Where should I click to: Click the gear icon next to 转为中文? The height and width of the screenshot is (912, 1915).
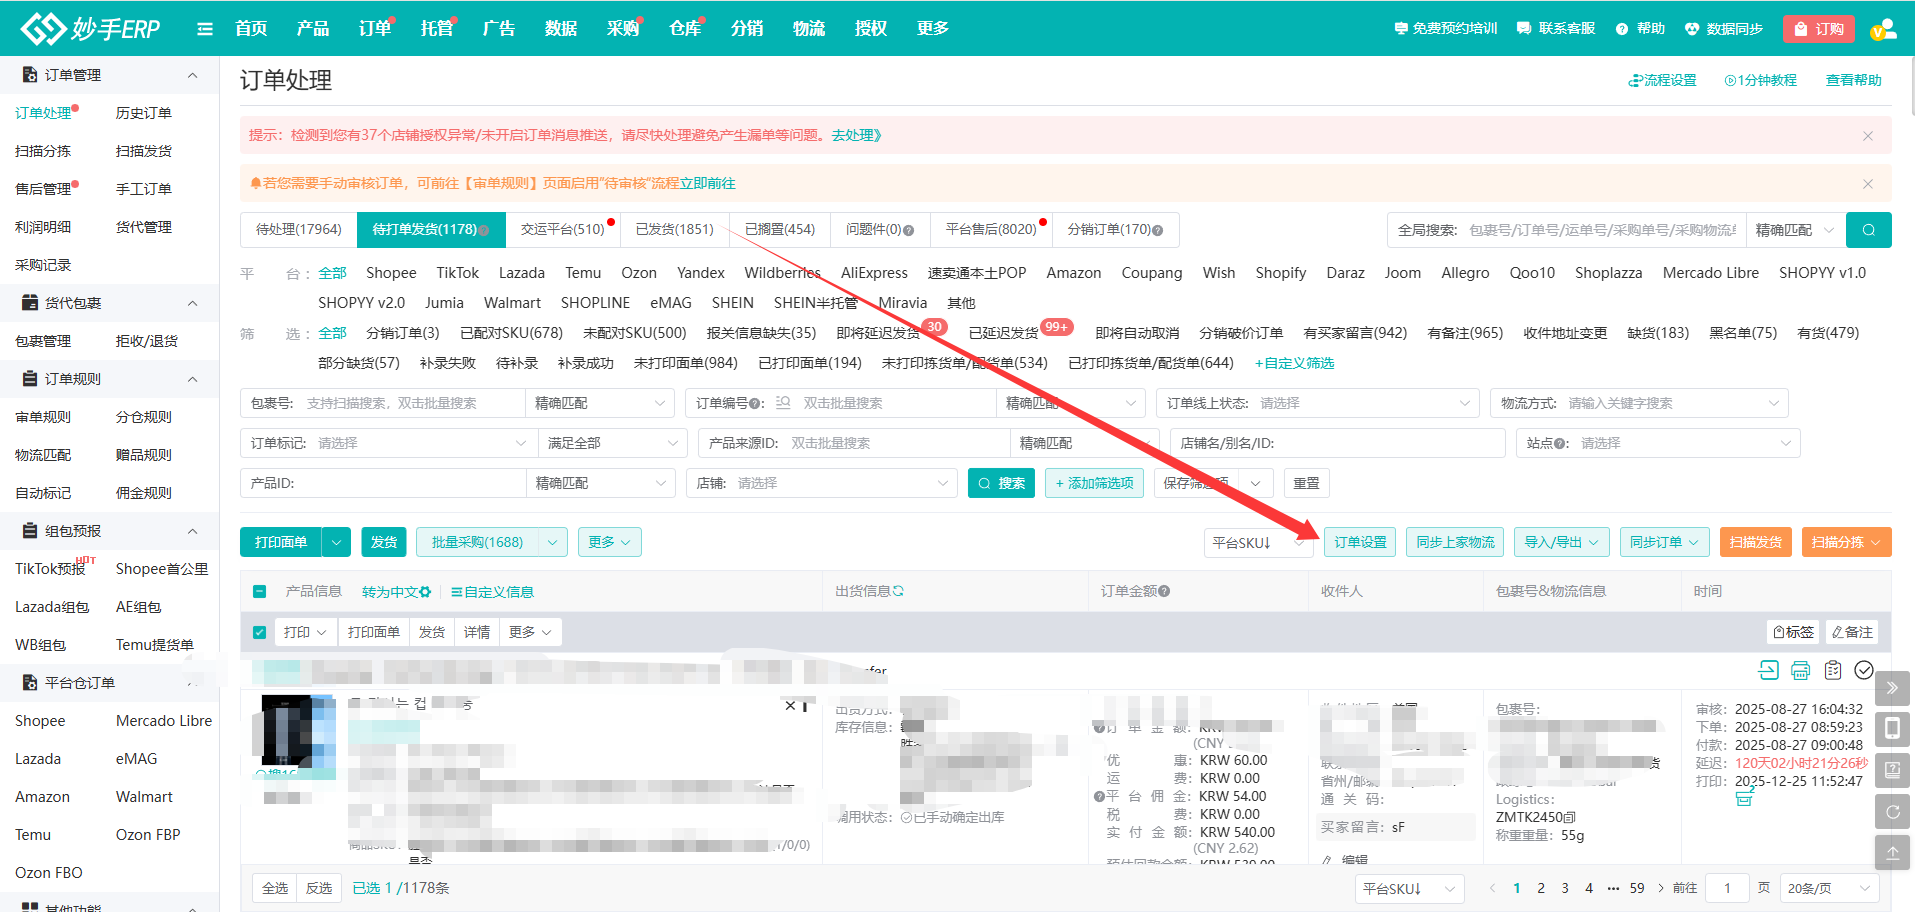click(425, 592)
